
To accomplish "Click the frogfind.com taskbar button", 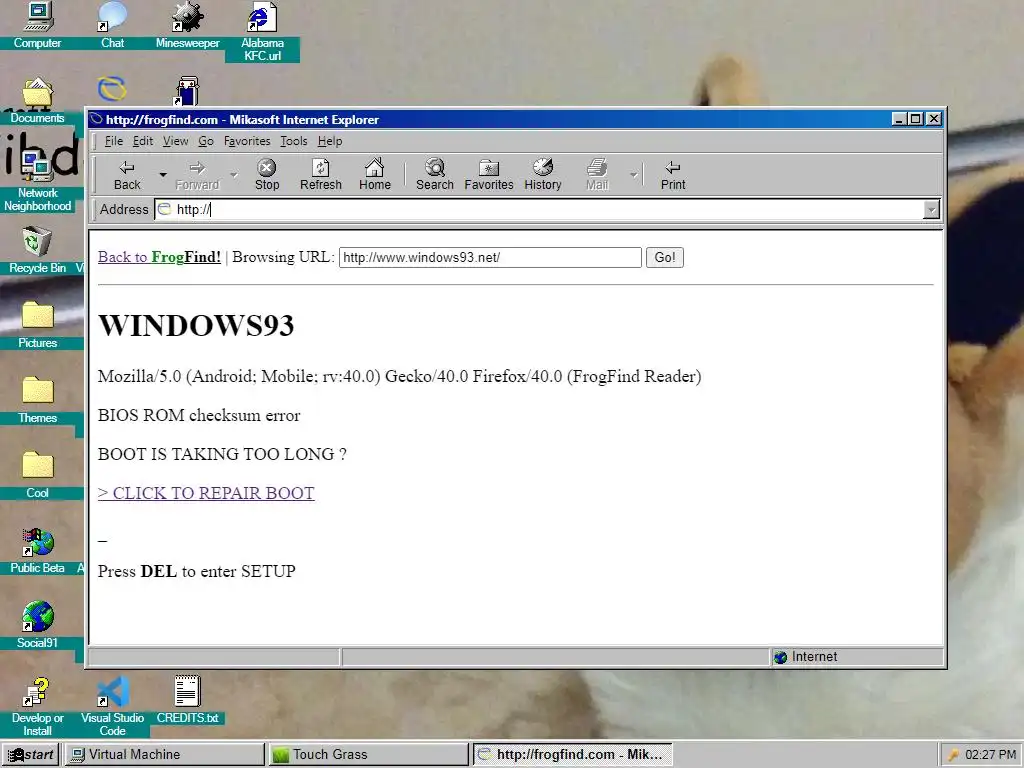I will point(572,754).
